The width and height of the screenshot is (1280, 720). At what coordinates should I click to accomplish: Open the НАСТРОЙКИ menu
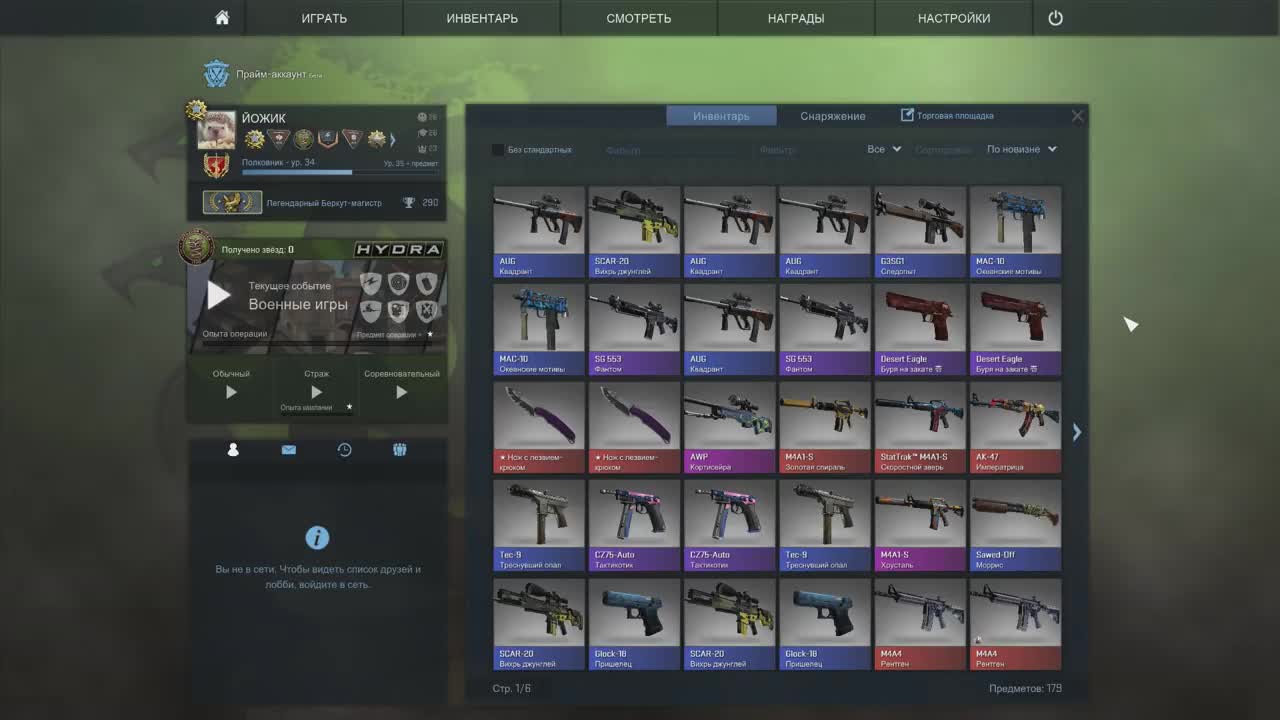954,18
